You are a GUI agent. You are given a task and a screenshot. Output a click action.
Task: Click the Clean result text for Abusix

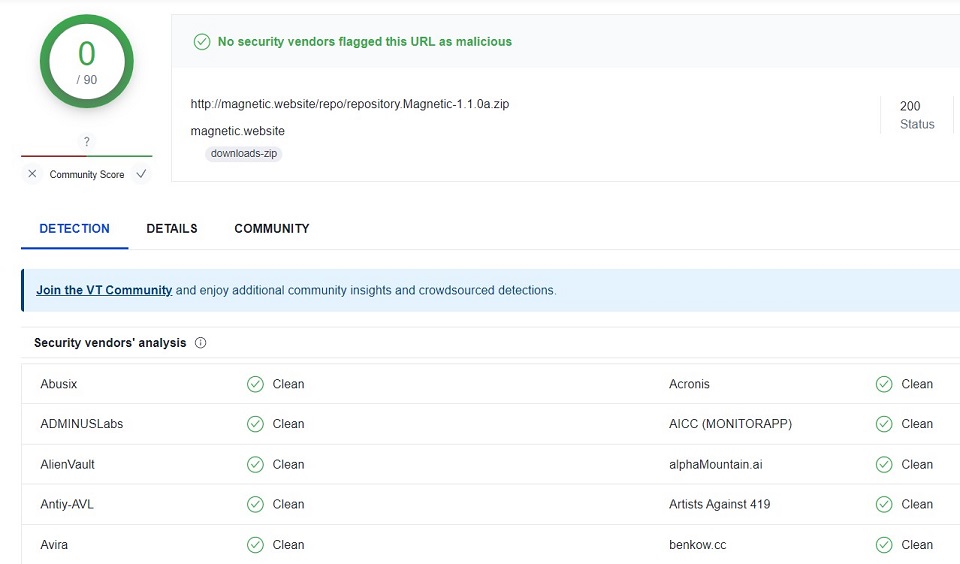click(x=288, y=384)
